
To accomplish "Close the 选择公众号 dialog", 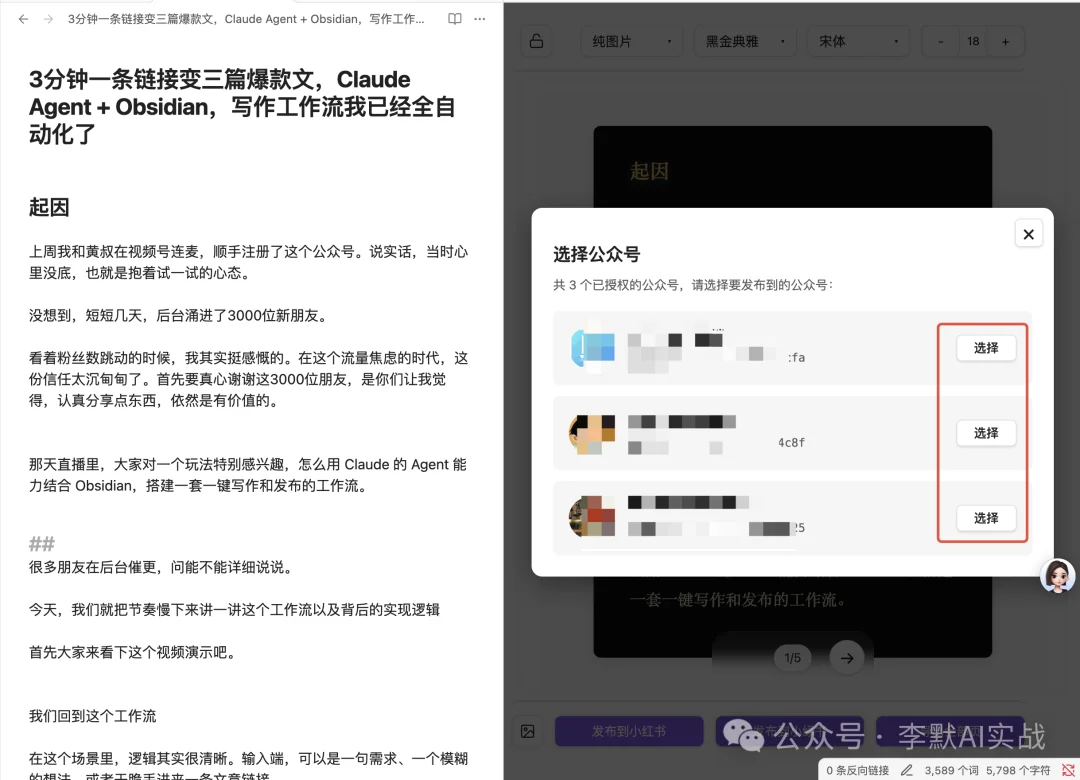I will tap(1028, 233).
